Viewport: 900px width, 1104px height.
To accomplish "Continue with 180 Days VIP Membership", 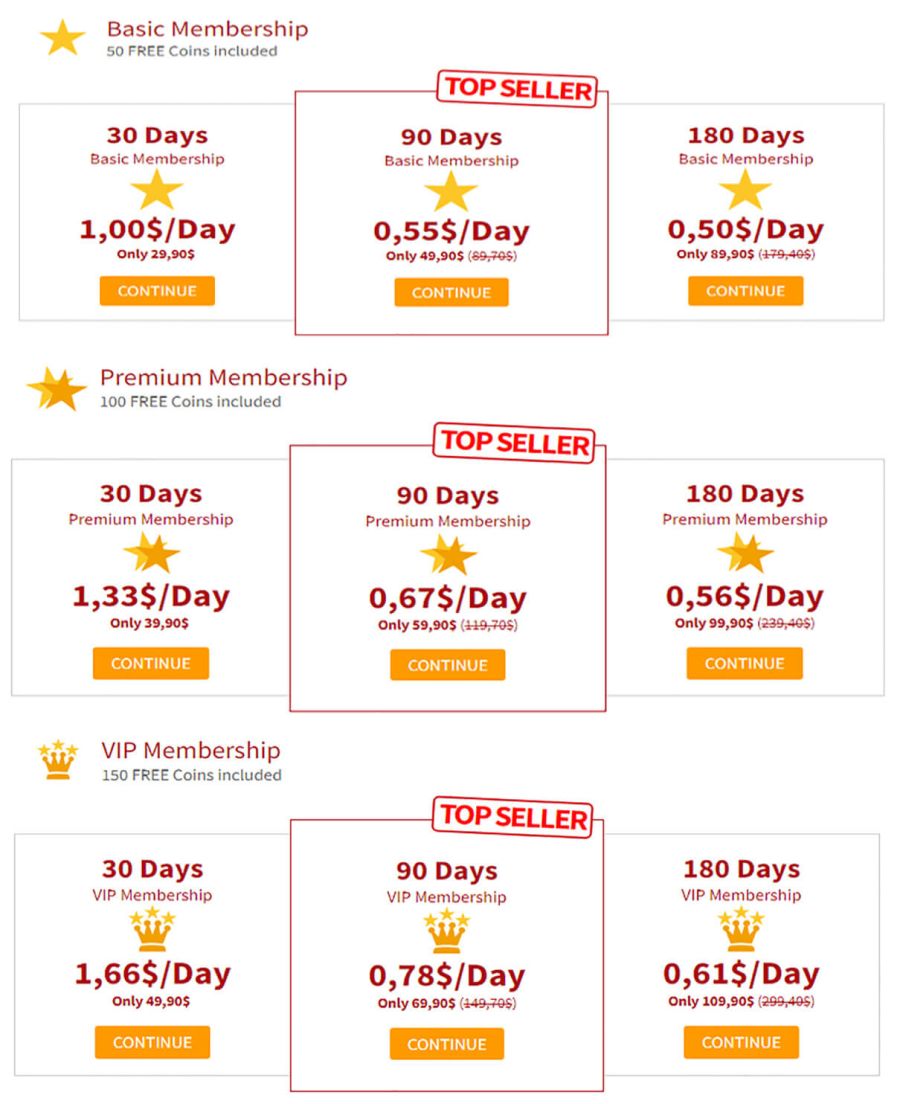I will (741, 1042).
